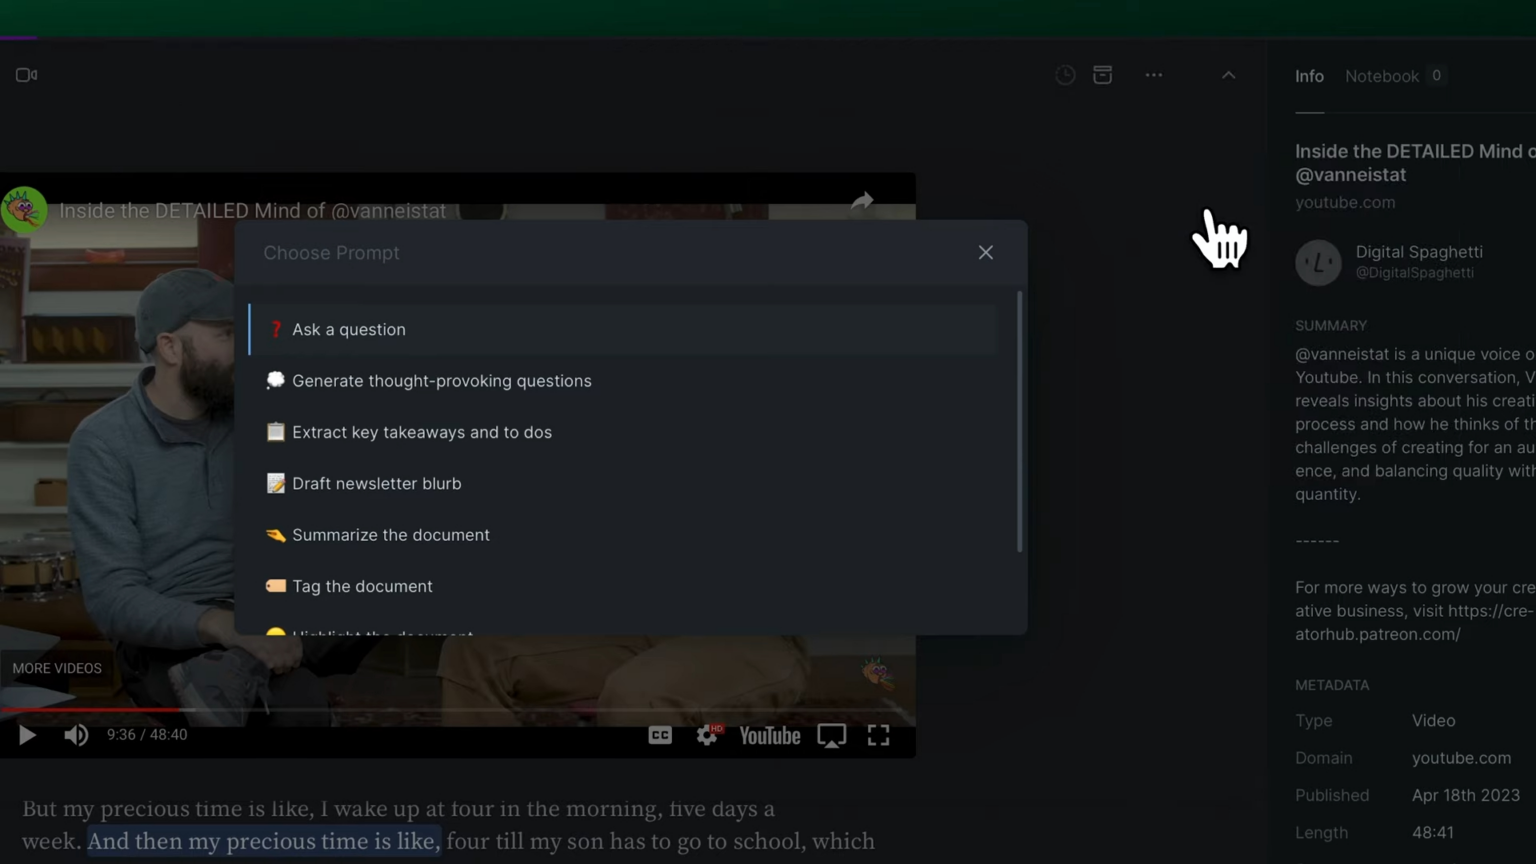The image size is (1536, 864).
Task: Select Generate thought-provoking questions prompt
Action: click(x=623, y=381)
